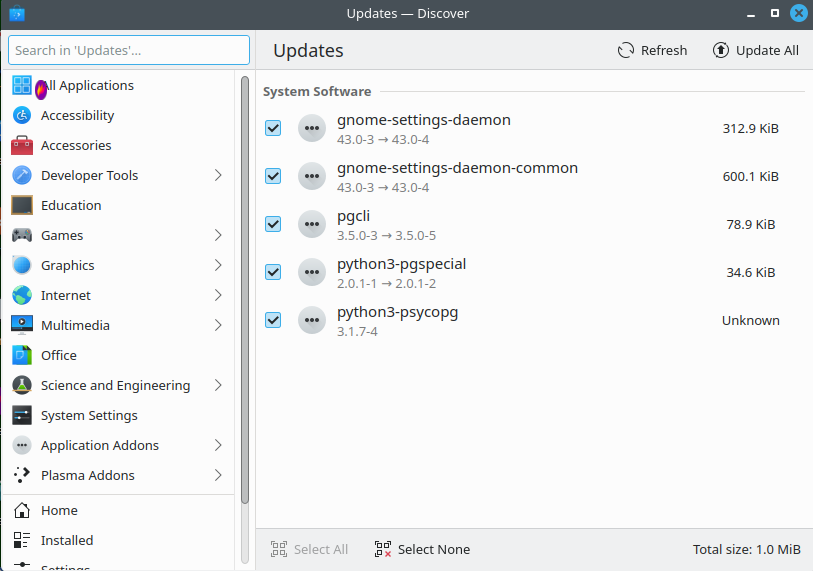The width and height of the screenshot is (813, 571).
Task: Click the gnome-settings-daemon-common package icon
Action: click(312, 176)
